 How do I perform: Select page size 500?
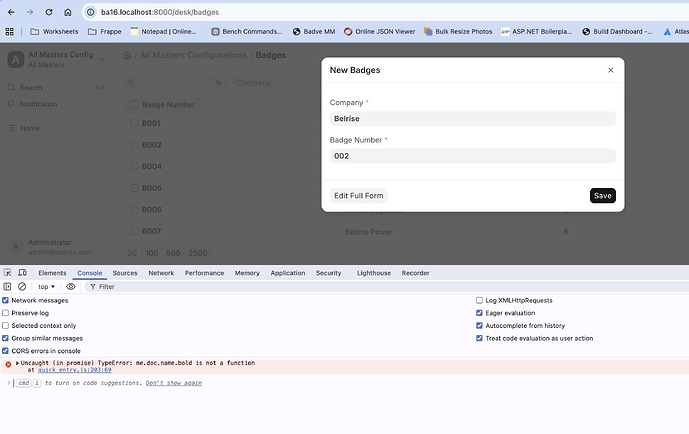coord(173,253)
